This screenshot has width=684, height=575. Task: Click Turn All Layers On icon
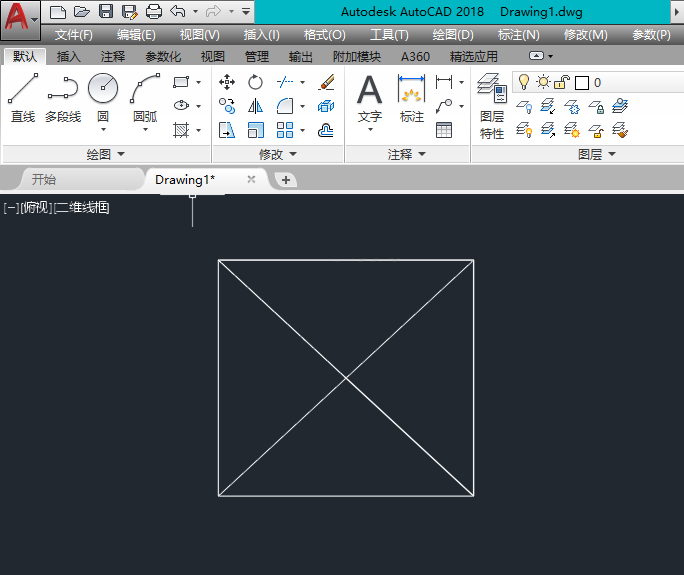pos(524,130)
